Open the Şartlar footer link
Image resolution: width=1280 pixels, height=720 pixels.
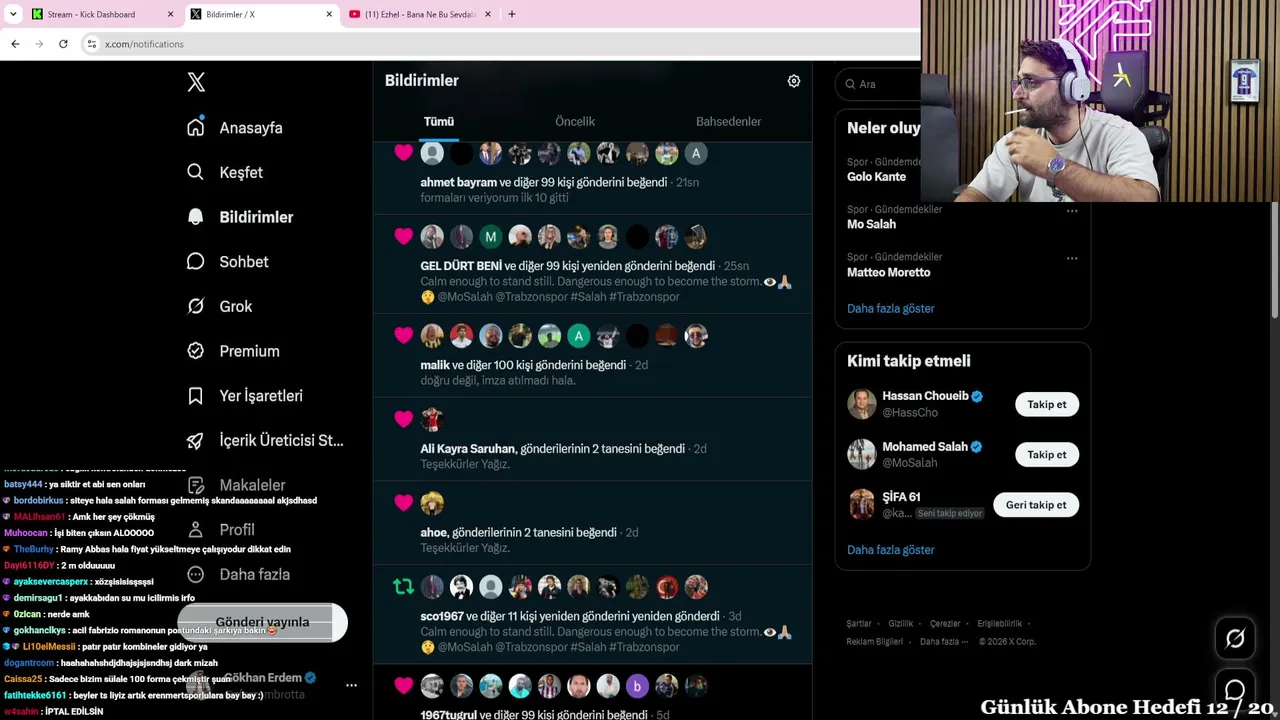click(x=859, y=624)
